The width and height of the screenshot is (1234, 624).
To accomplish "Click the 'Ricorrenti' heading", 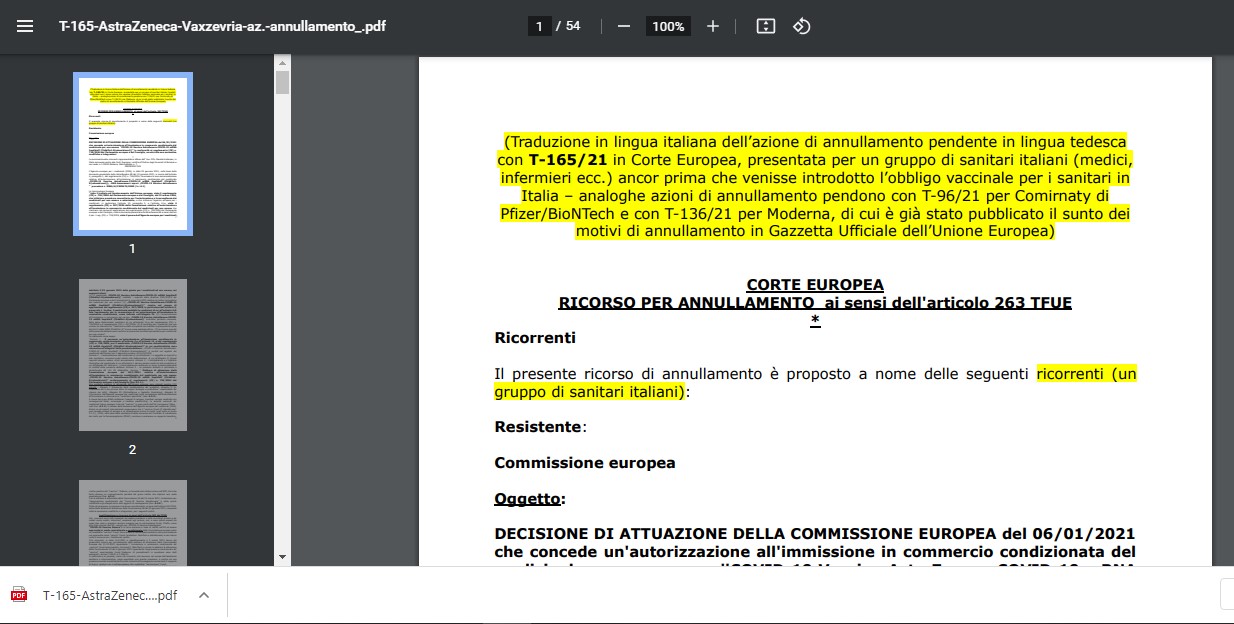I will point(535,338).
